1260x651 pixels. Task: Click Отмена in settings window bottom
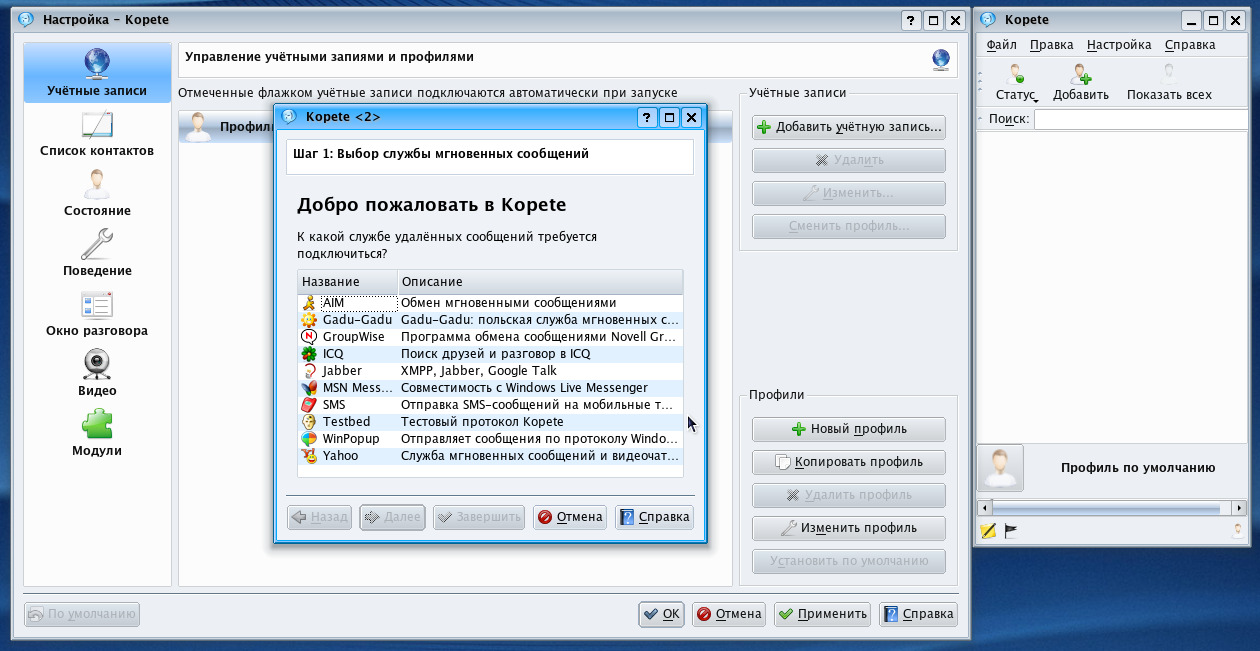tap(729, 614)
